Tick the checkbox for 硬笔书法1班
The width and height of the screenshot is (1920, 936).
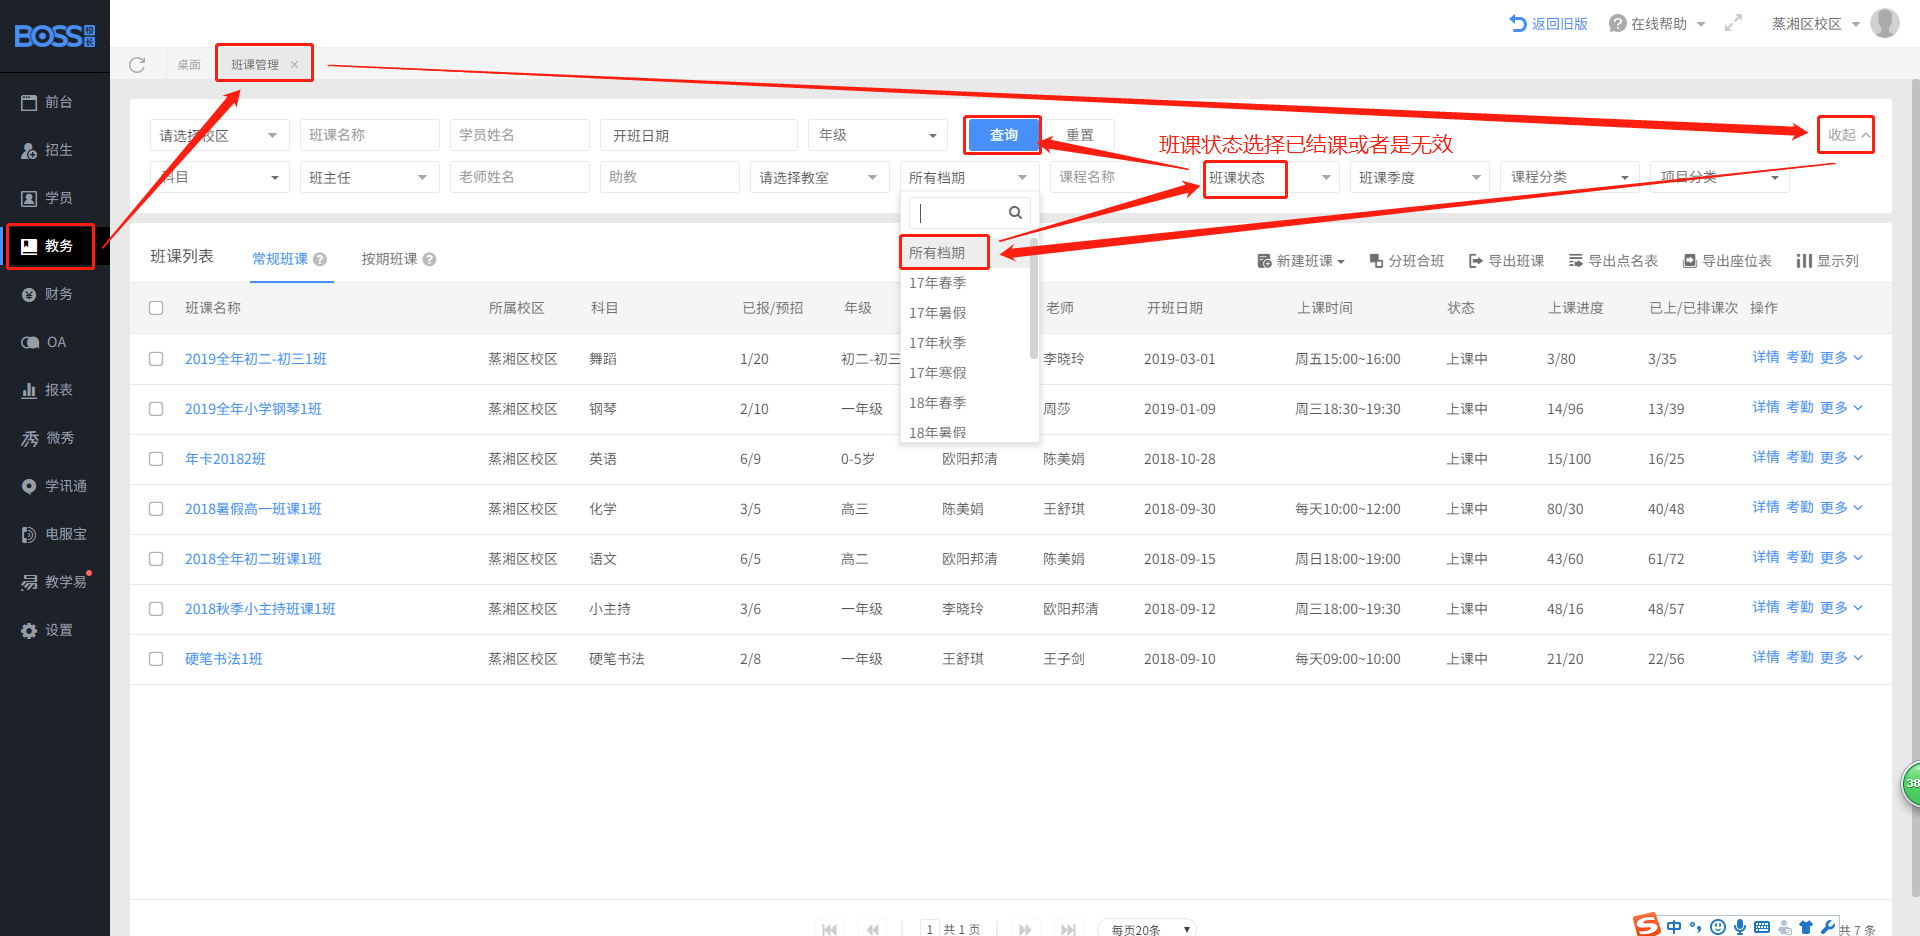point(156,659)
